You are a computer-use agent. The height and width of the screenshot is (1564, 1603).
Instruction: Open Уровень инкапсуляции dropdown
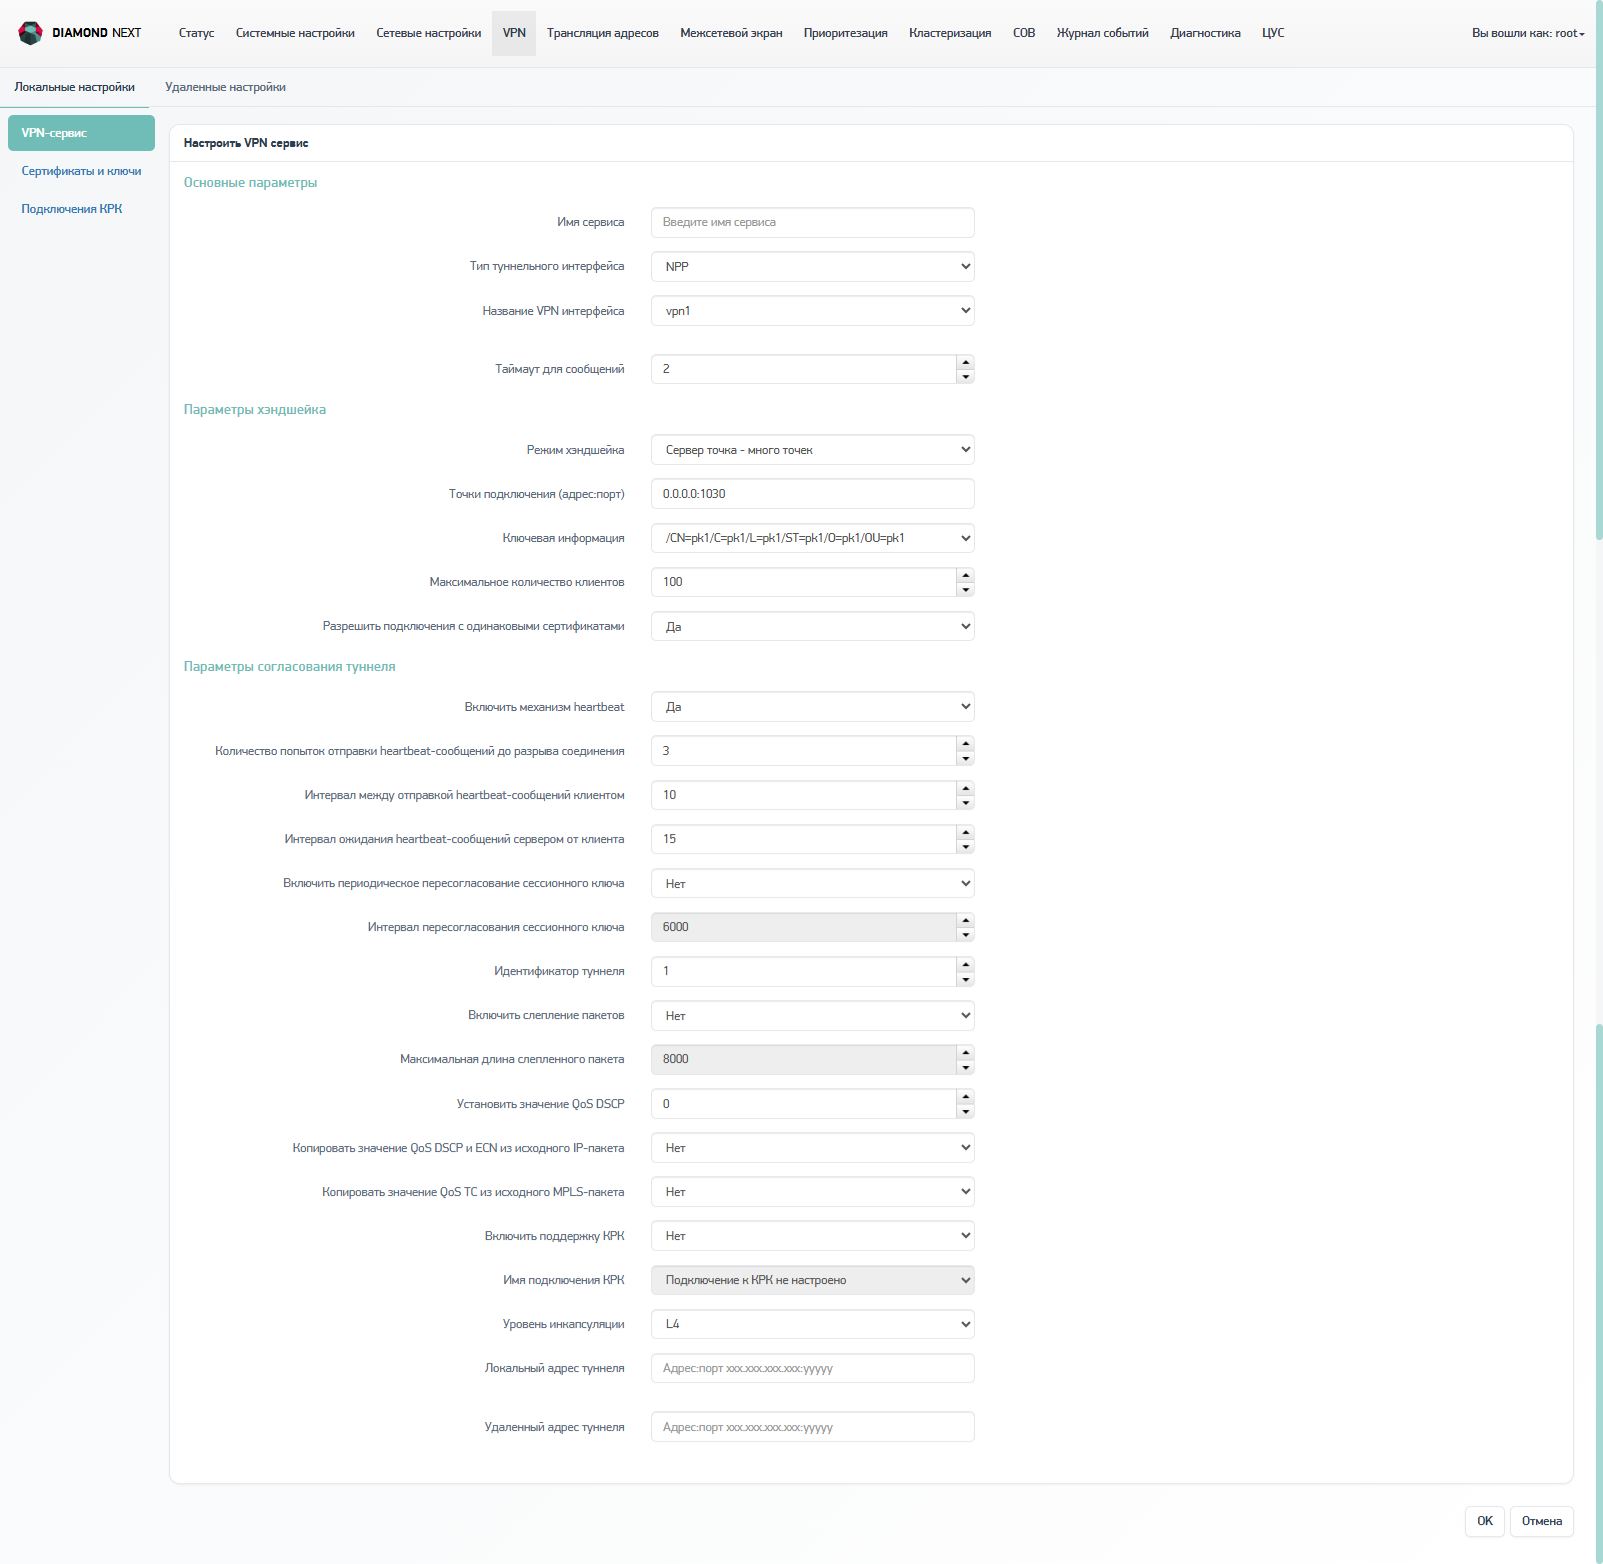point(812,1324)
